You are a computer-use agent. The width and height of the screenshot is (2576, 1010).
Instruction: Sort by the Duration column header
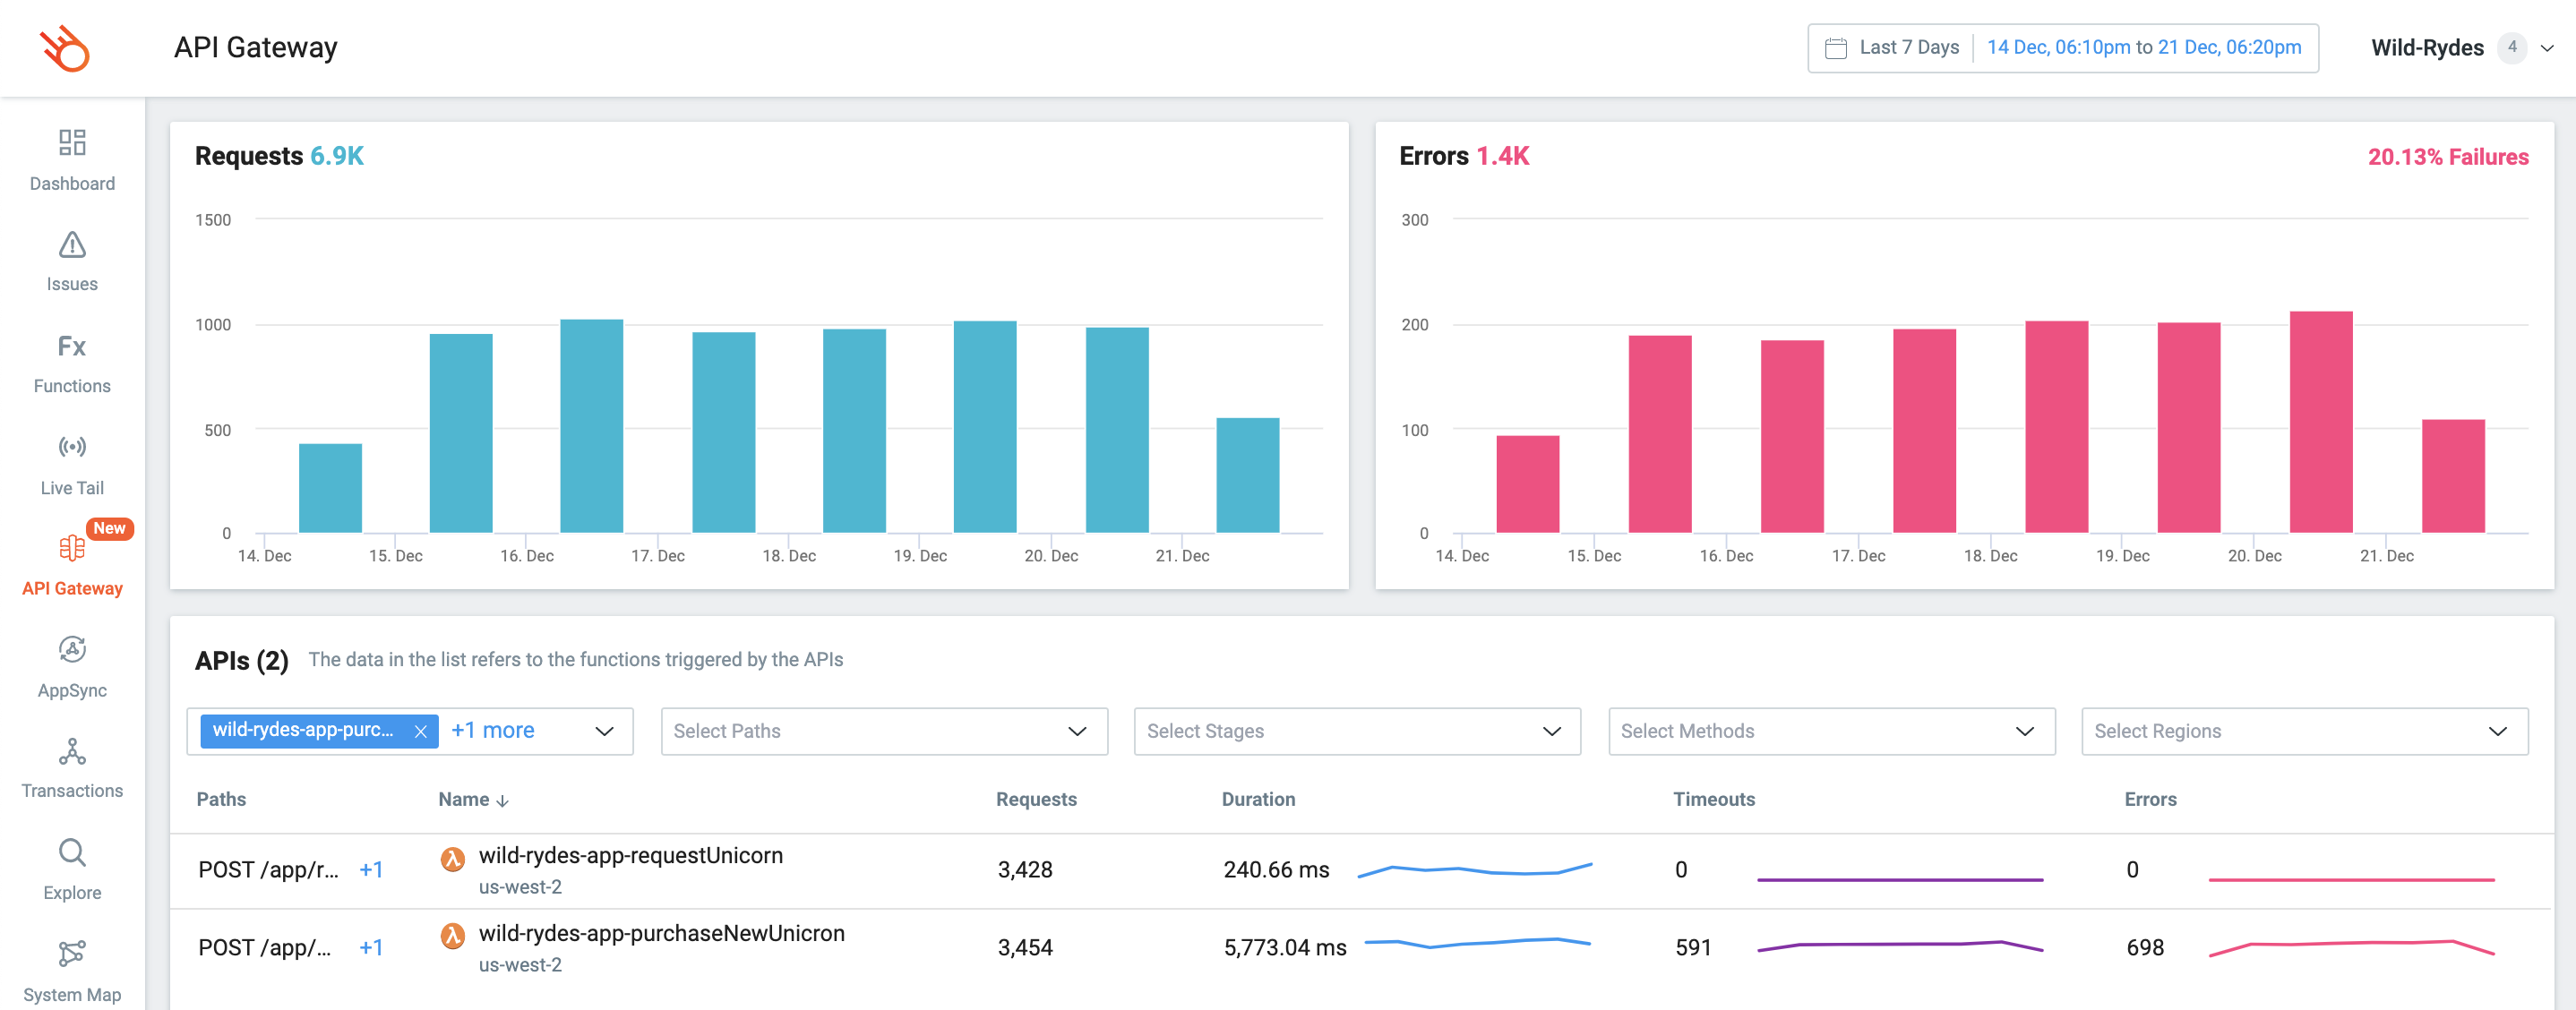tap(1258, 800)
